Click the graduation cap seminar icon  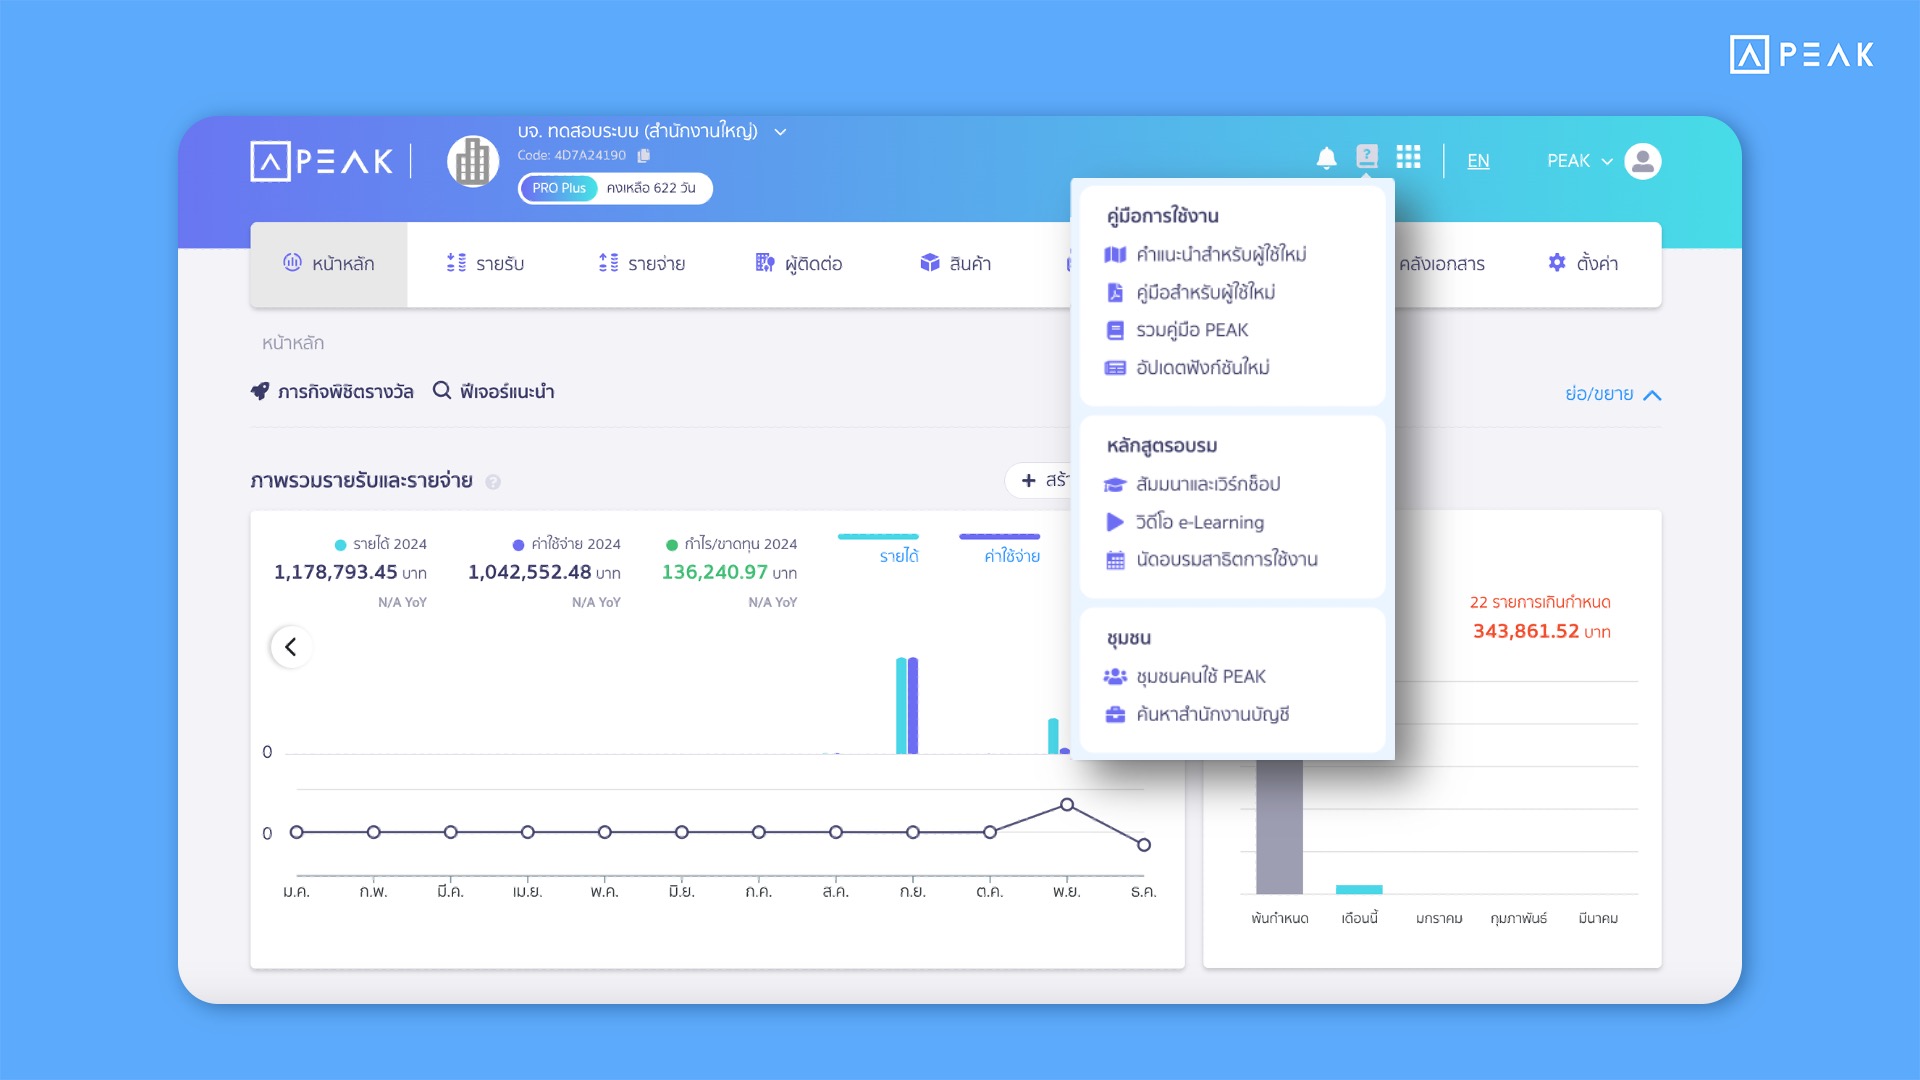pyautogui.click(x=1115, y=485)
